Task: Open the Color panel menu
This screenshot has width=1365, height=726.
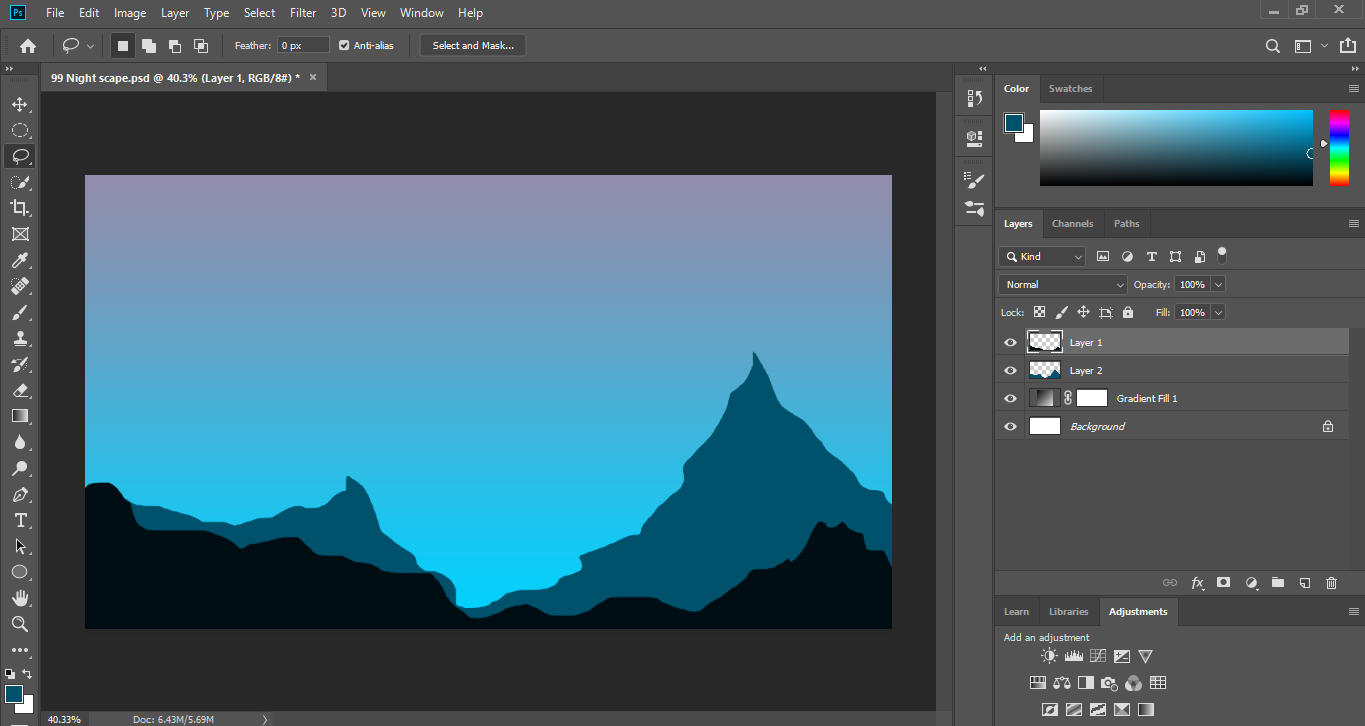Action: coord(1354,89)
